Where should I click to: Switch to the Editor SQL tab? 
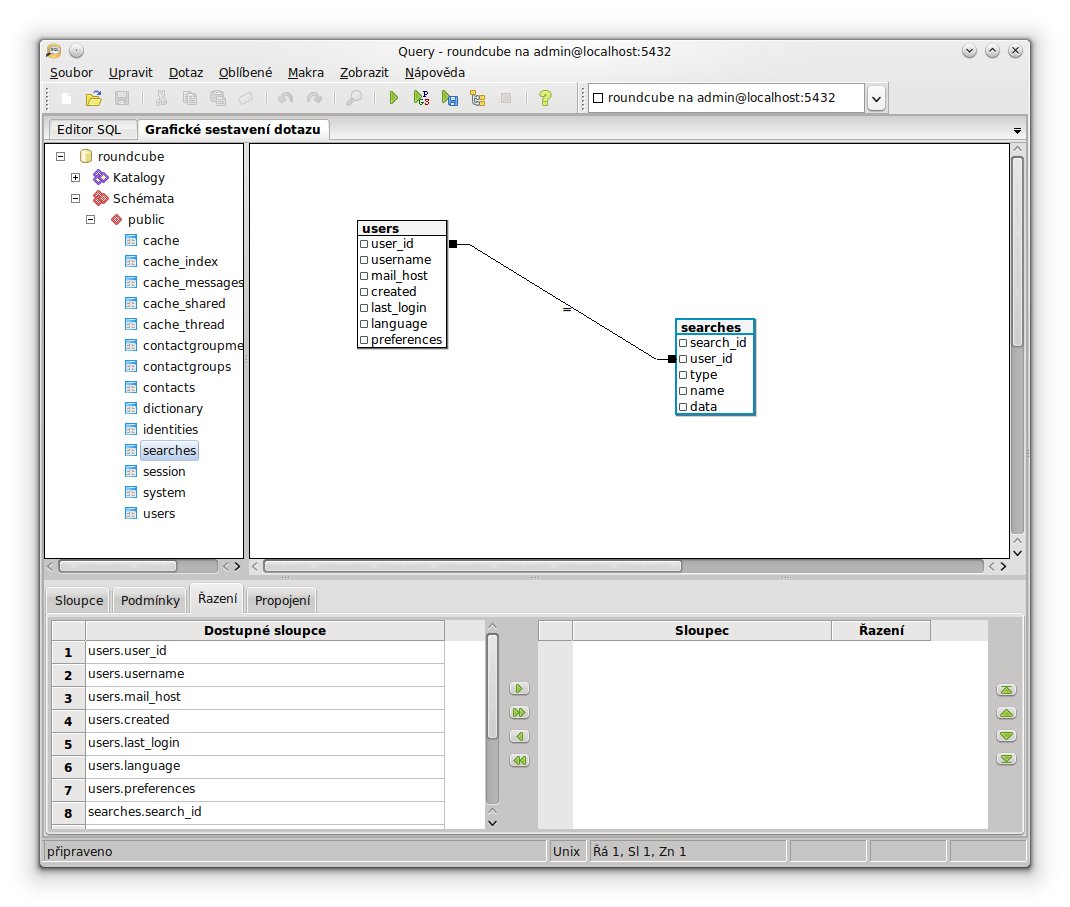pos(89,130)
